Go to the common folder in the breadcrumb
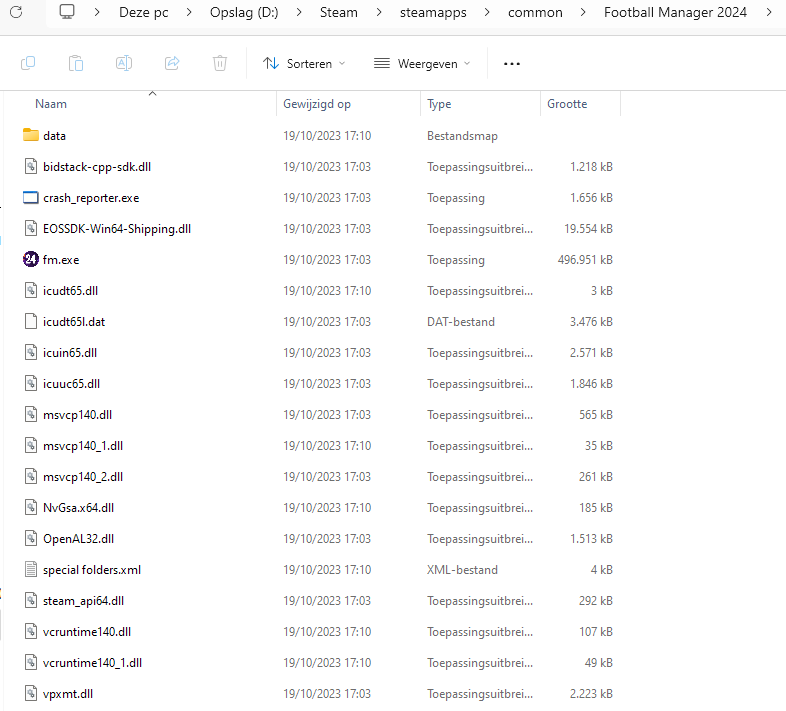Screen dimensions: 786x711 [x=535, y=12]
